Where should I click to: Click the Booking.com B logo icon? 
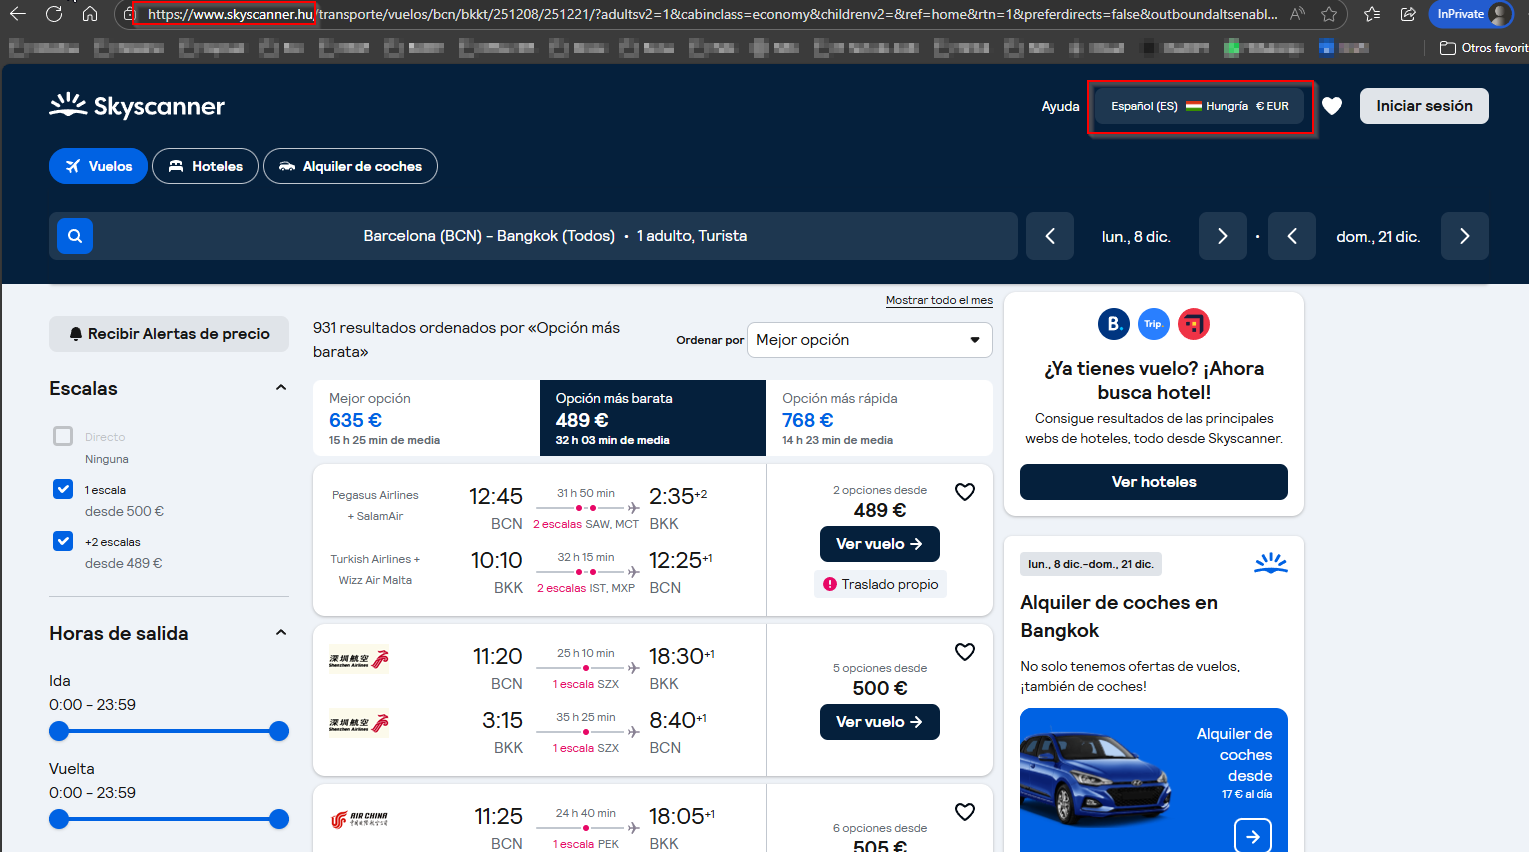[x=1113, y=324]
